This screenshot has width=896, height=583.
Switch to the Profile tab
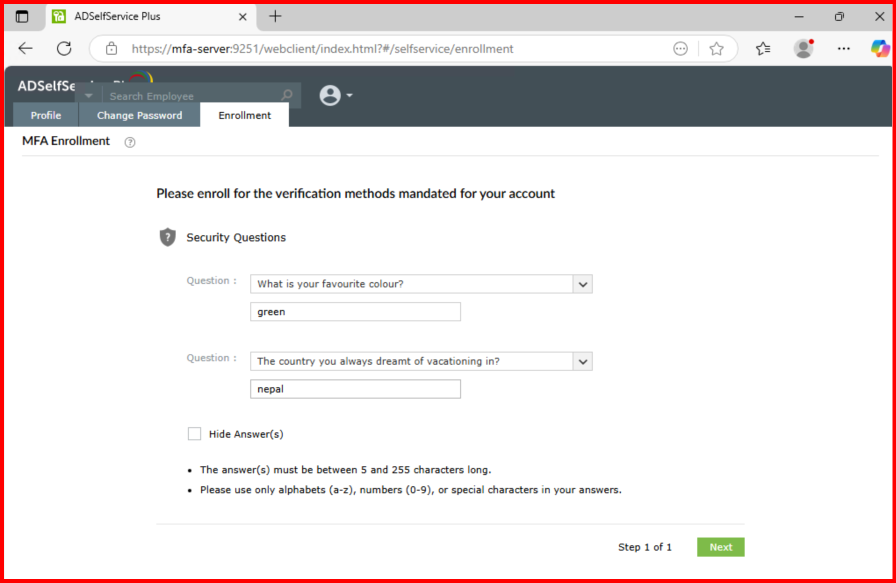point(46,115)
